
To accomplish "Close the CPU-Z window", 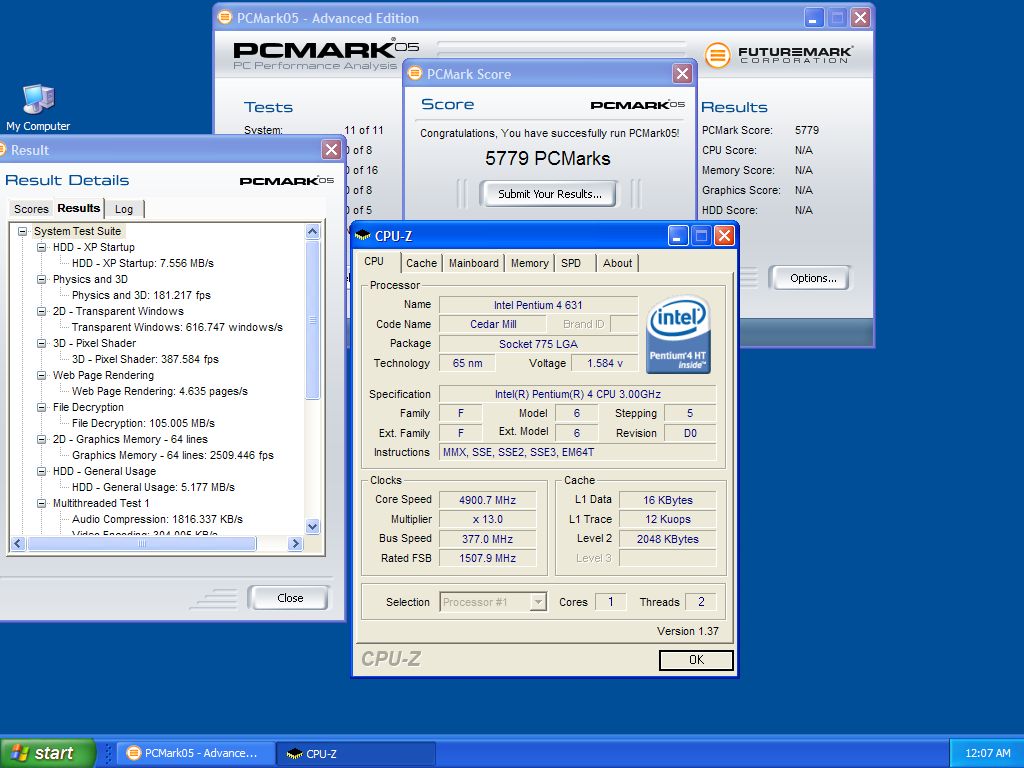I will [x=724, y=236].
